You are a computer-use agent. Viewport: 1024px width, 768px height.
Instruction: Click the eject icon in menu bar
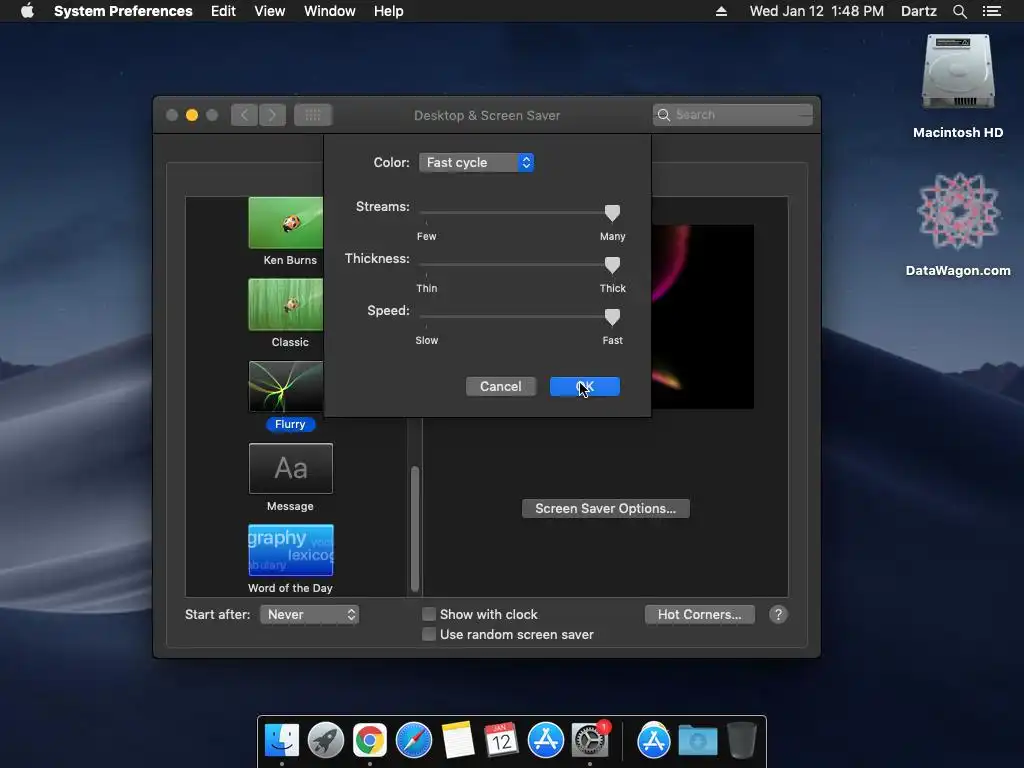(721, 11)
